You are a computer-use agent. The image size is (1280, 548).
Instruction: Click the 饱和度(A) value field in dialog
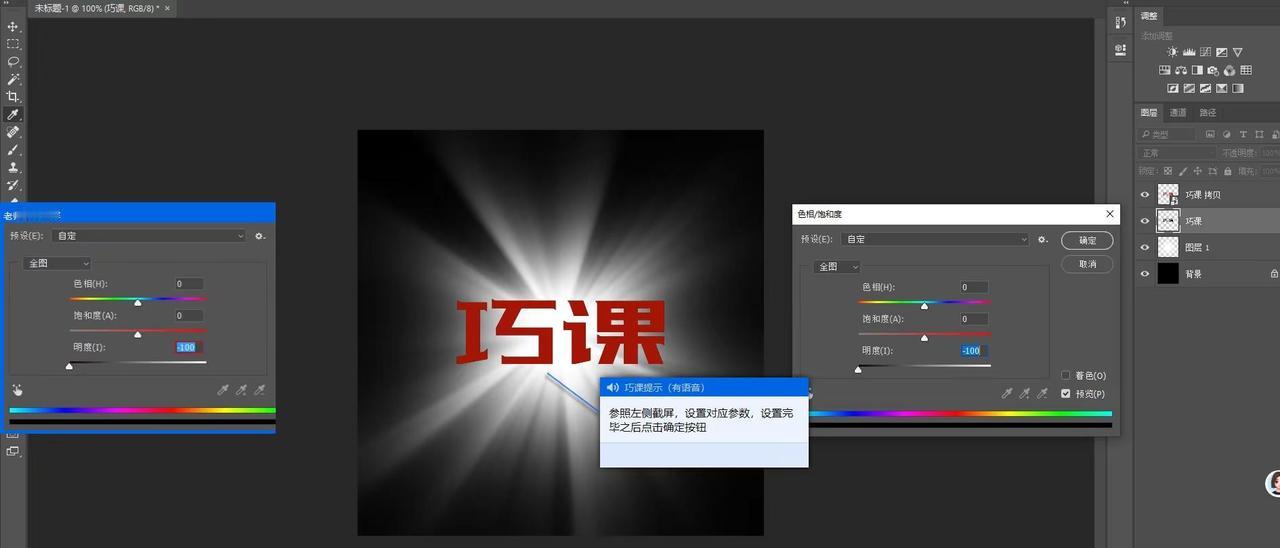coord(974,319)
